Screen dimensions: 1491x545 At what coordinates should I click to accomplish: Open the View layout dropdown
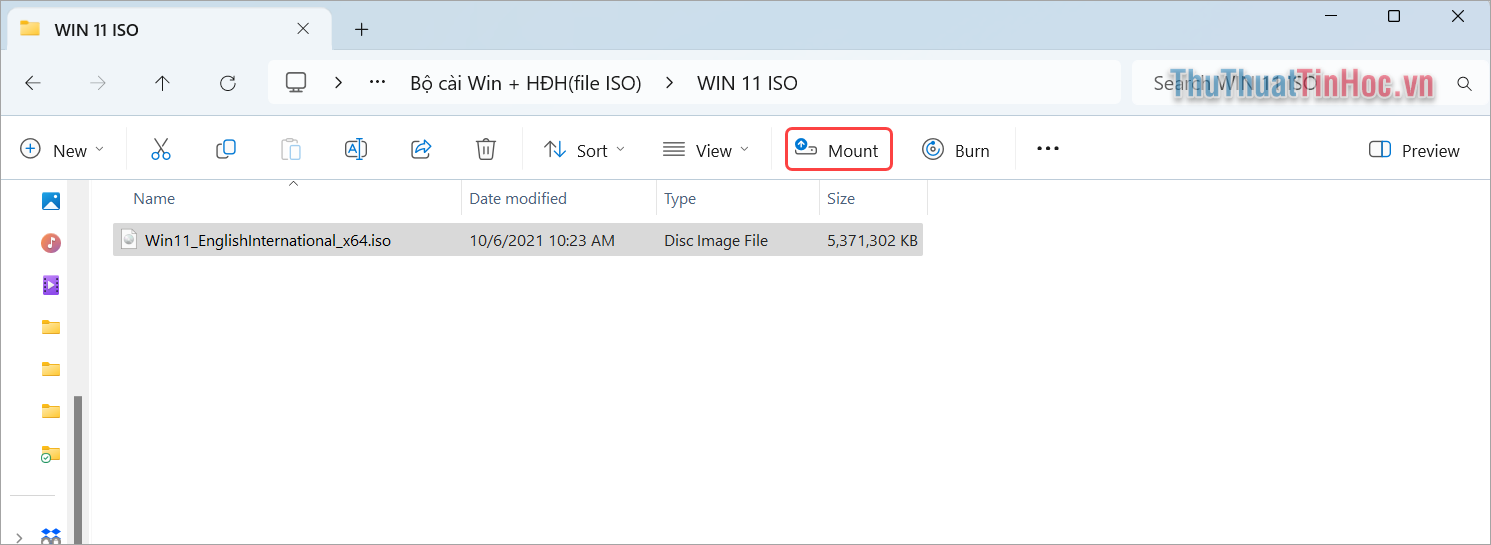coord(706,150)
